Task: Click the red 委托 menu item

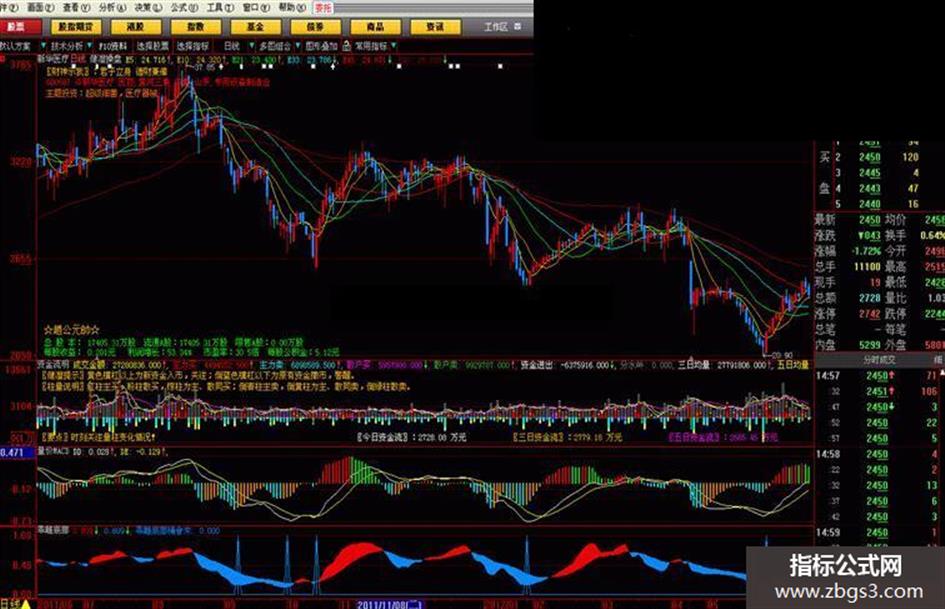Action: tap(323, 8)
